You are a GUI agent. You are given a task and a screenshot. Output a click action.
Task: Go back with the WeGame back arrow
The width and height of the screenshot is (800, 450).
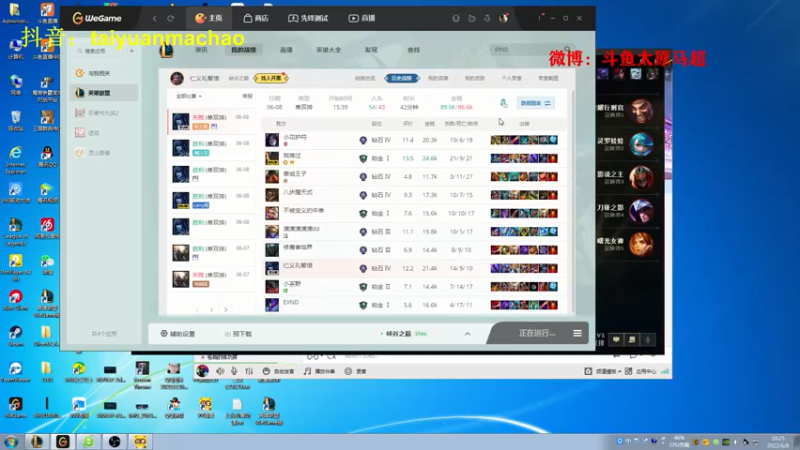(x=155, y=18)
